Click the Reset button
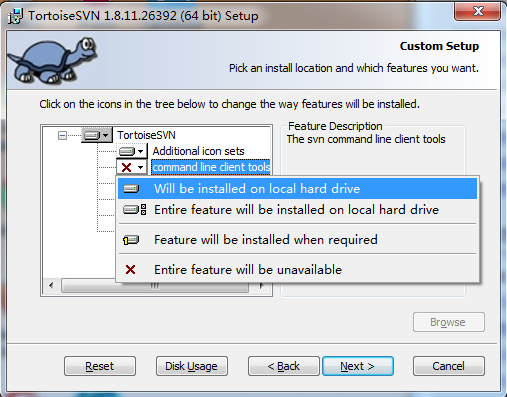 [x=100, y=366]
